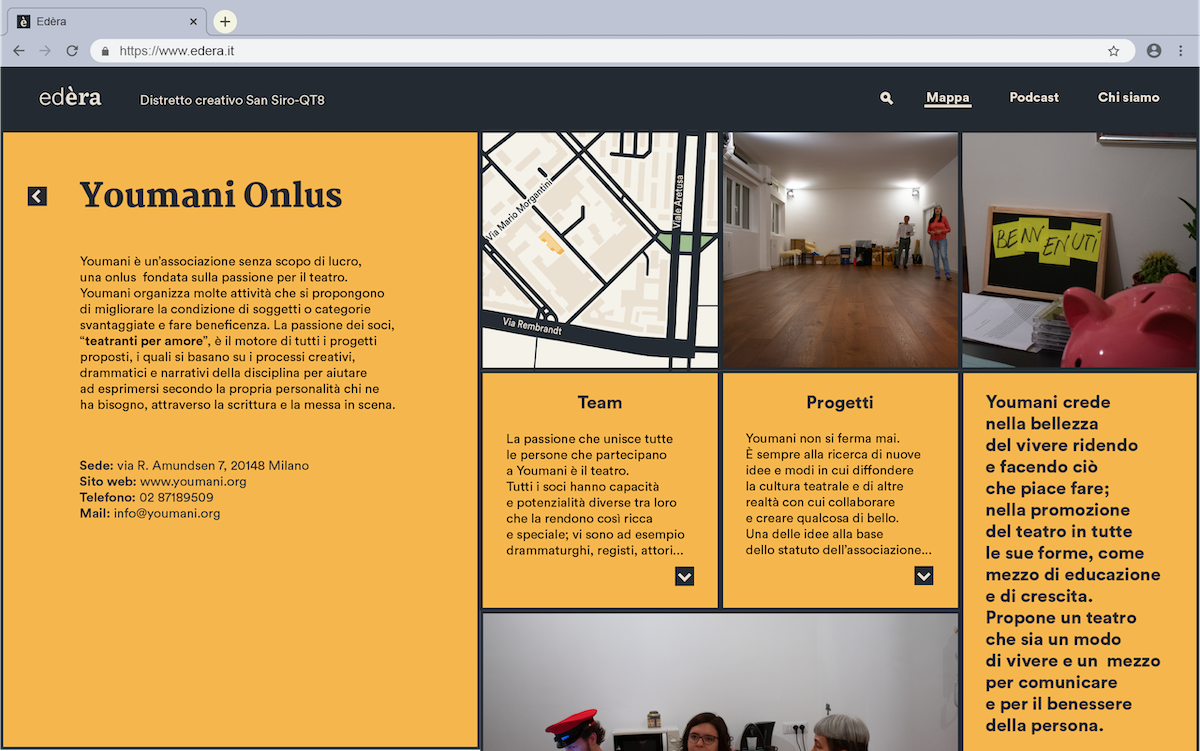Open the Chrome three-dot menu
Viewport: 1200px width, 751px height.
click(x=1181, y=50)
